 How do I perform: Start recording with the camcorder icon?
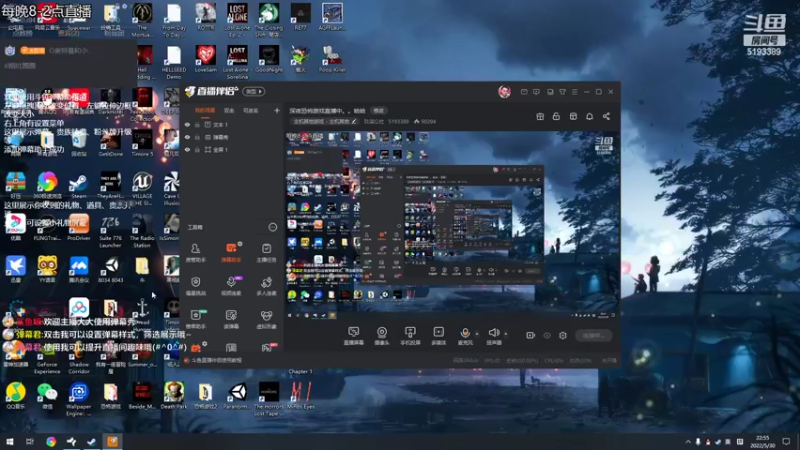coord(531,335)
